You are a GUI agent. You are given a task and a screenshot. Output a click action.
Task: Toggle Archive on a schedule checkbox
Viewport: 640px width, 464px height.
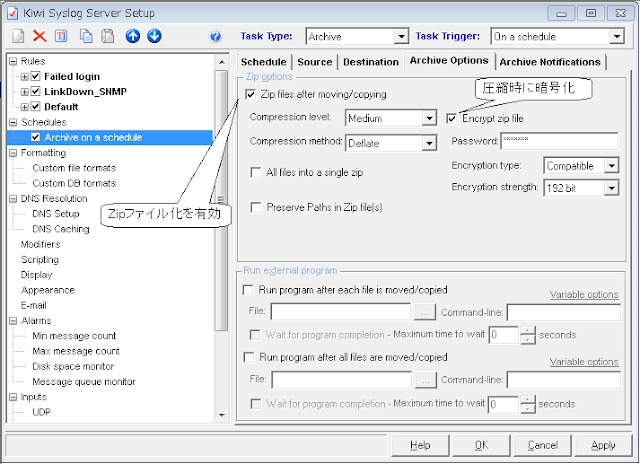coord(36,138)
